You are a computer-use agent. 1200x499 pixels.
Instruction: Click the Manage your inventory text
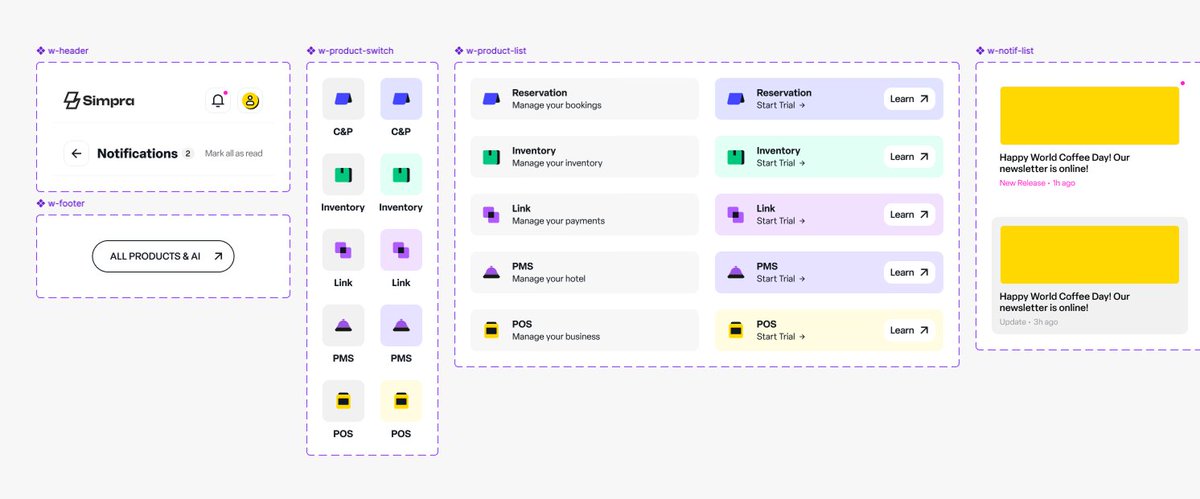[x=557, y=163]
